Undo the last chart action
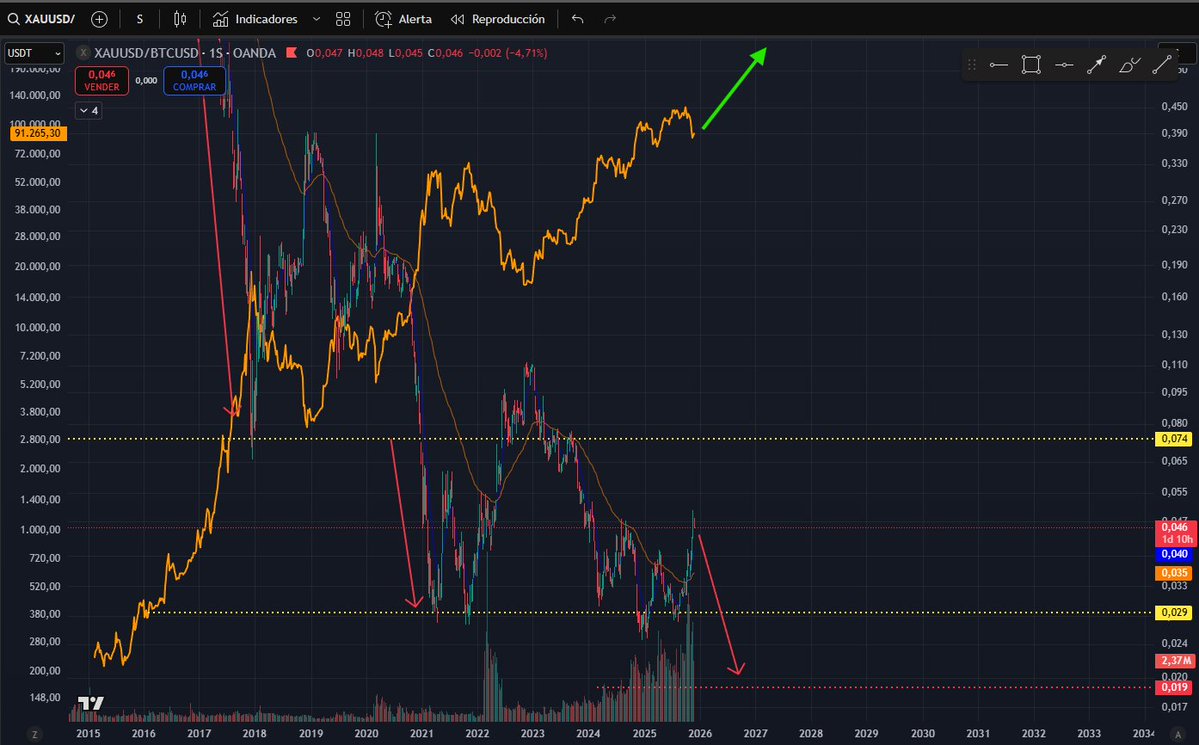 click(578, 19)
